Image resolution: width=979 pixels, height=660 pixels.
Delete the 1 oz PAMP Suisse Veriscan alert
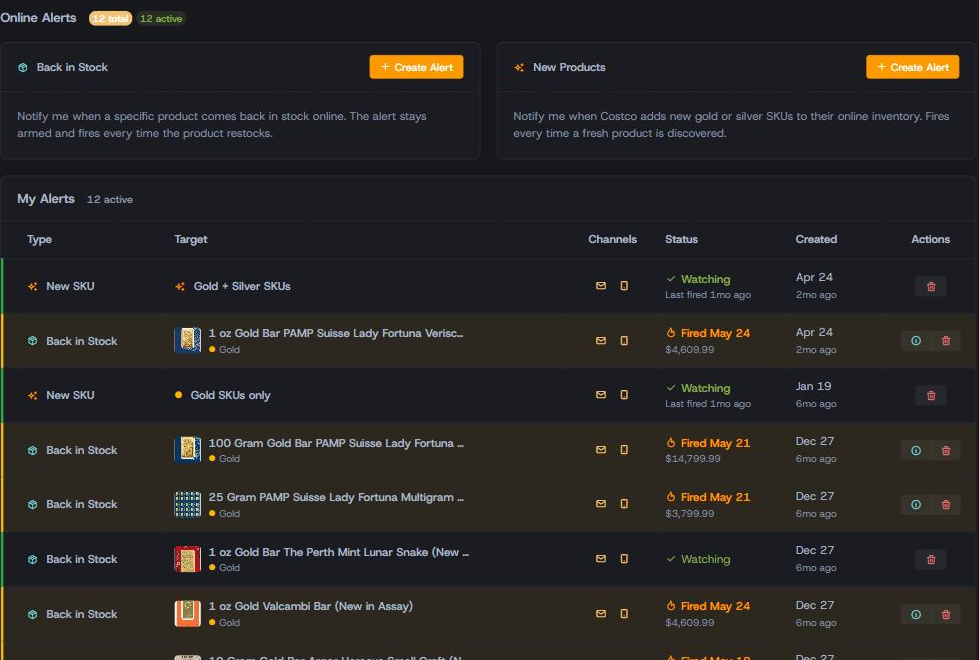(x=946, y=341)
